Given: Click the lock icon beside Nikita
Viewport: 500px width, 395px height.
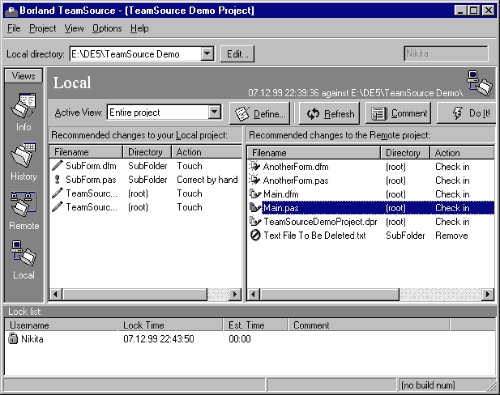Looking at the screenshot, I should click(13, 339).
